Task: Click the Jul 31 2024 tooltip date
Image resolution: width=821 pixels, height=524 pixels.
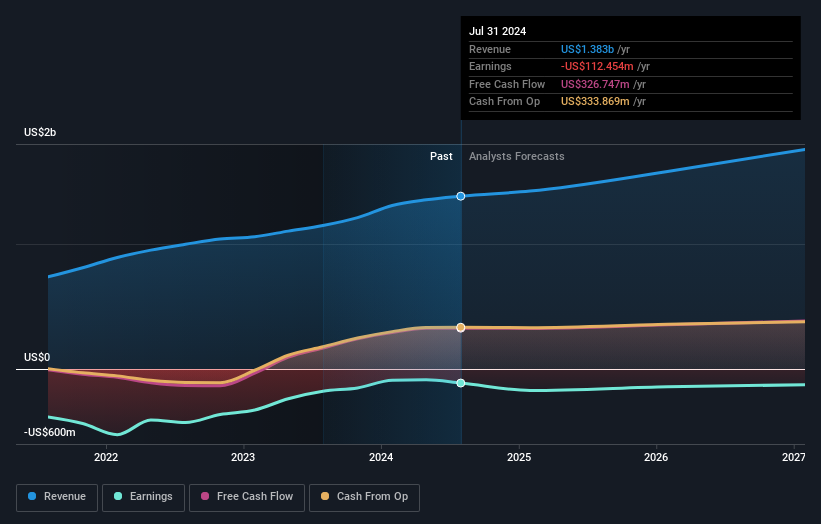Action: point(497,31)
